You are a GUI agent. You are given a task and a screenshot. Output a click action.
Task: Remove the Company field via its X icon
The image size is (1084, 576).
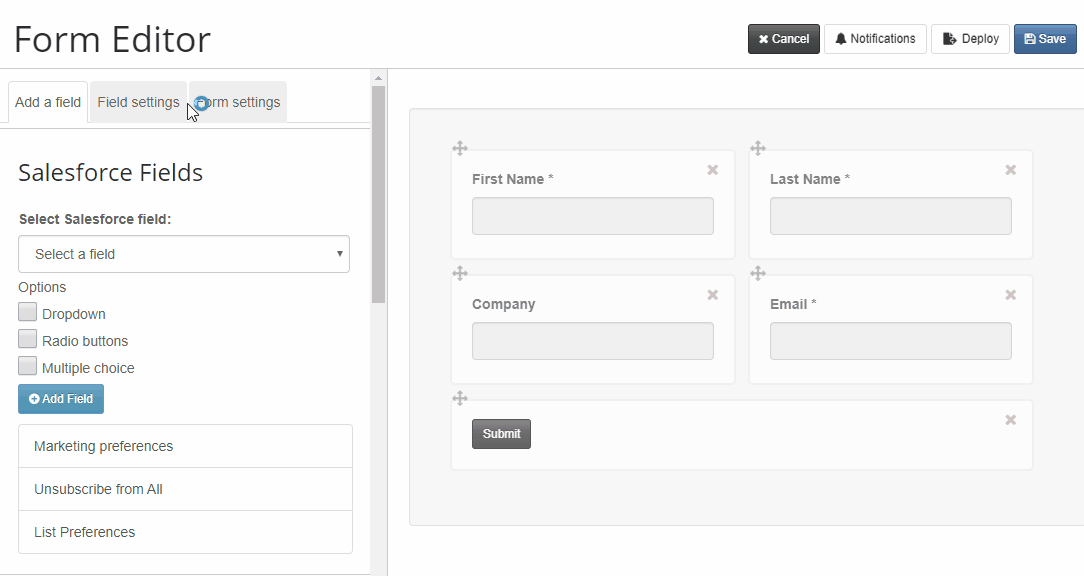tap(713, 295)
